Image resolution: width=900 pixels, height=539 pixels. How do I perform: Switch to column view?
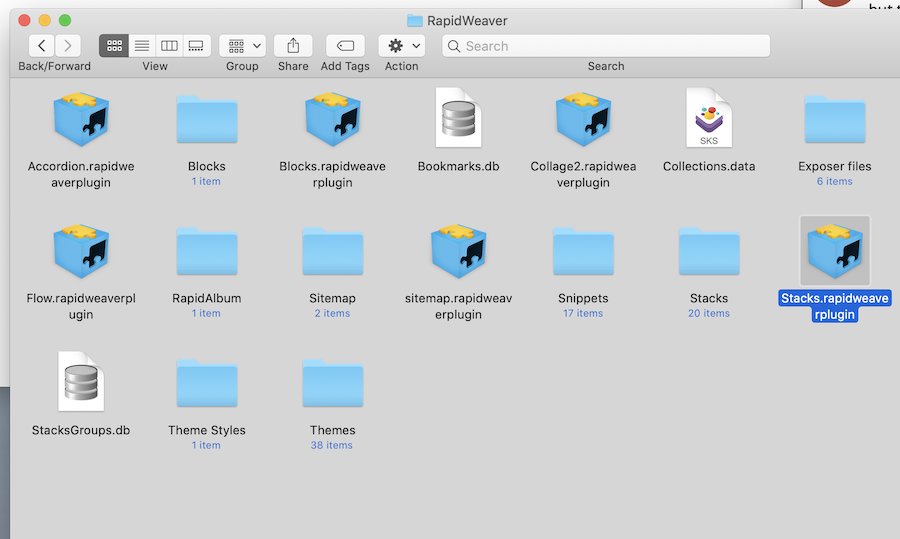(x=169, y=46)
